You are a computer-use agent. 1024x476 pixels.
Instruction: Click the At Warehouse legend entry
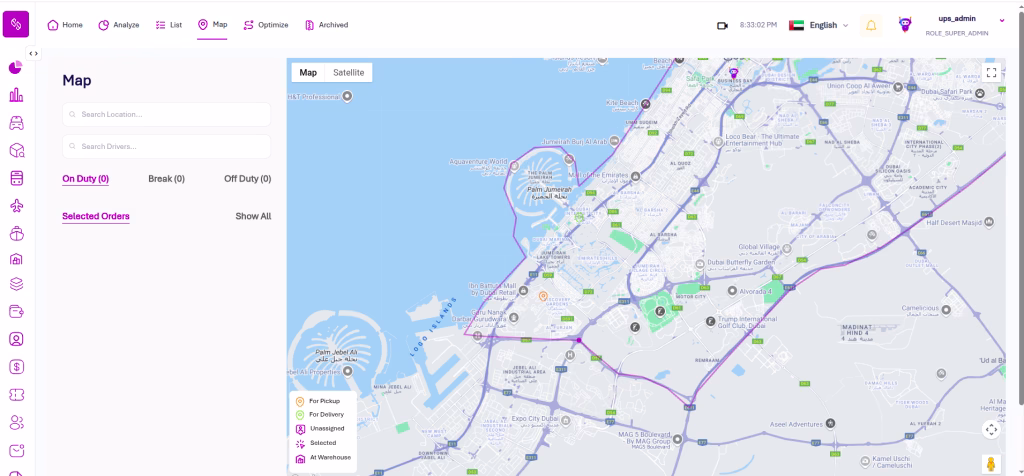pyautogui.click(x=323, y=458)
